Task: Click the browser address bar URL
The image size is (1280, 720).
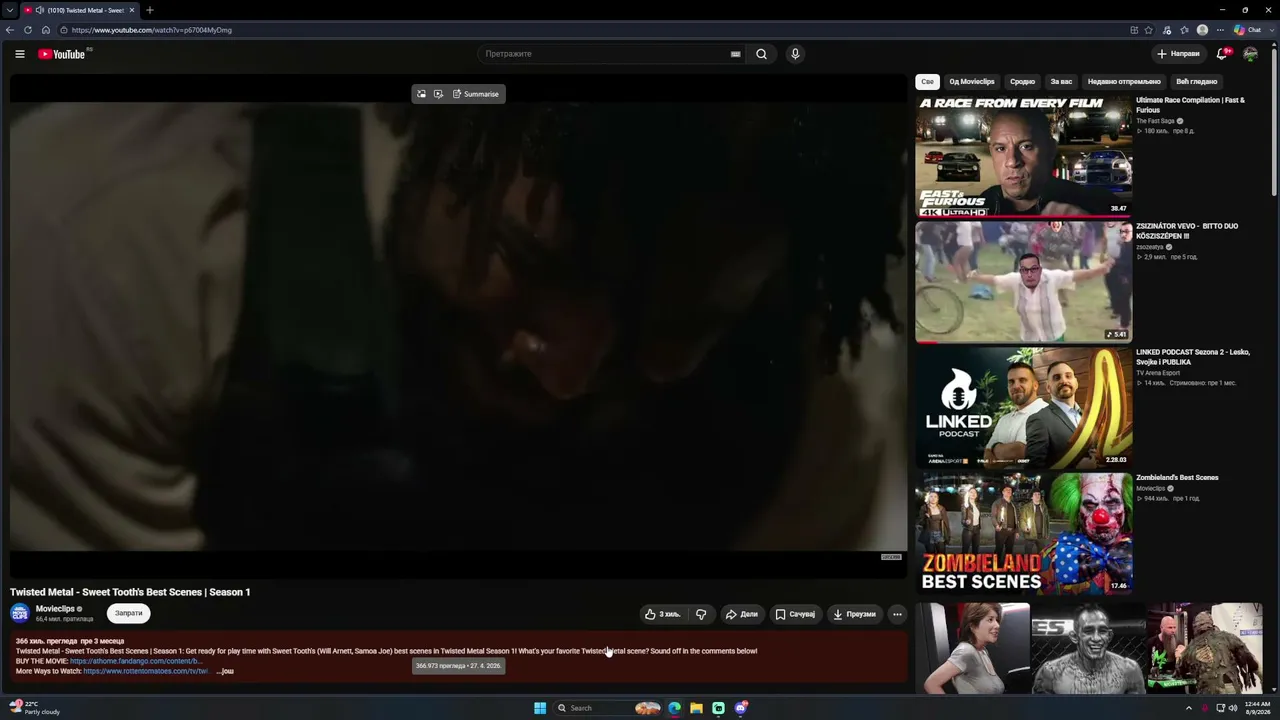Action: [x=152, y=30]
